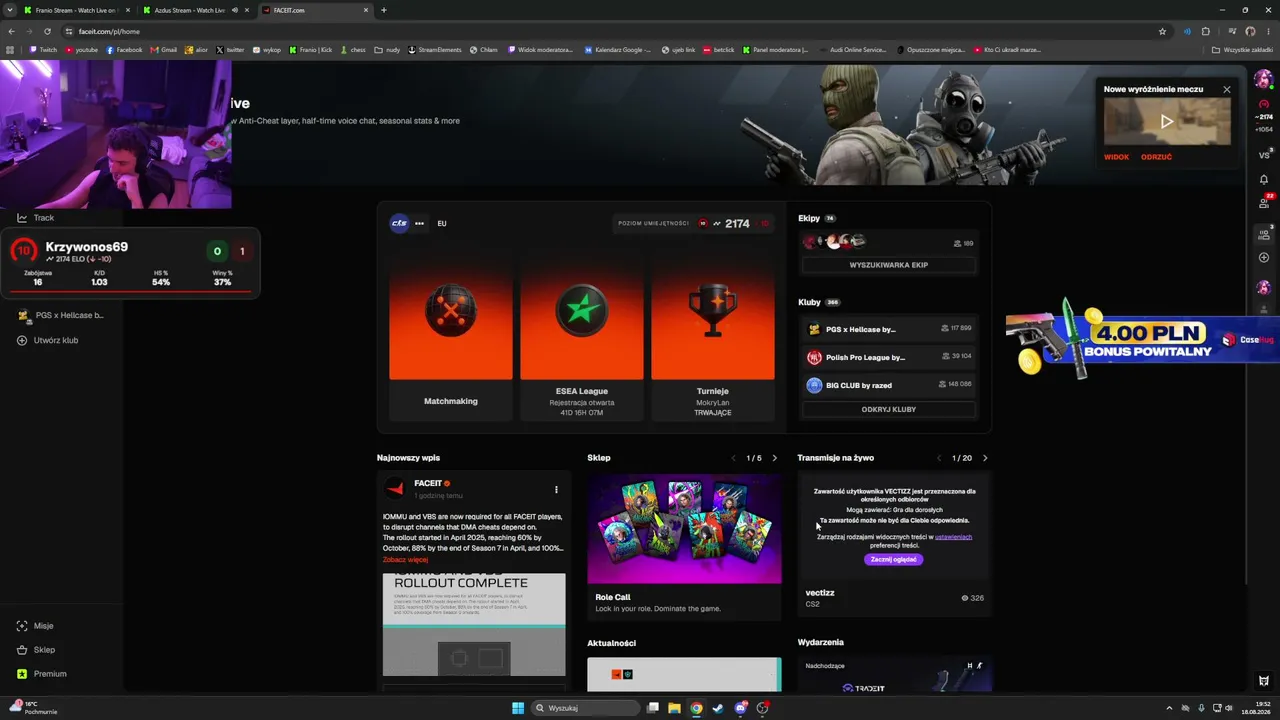Click the Windows taskbar search box
Image resolution: width=1280 pixels, height=720 pixels.
(585, 708)
